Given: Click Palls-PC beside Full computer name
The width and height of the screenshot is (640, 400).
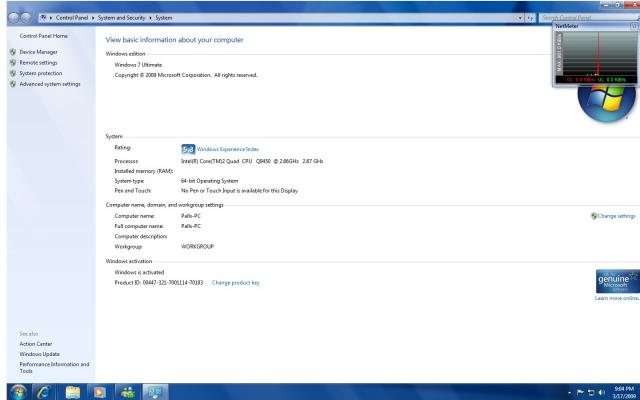Looking at the screenshot, I should [x=191, y=226].
